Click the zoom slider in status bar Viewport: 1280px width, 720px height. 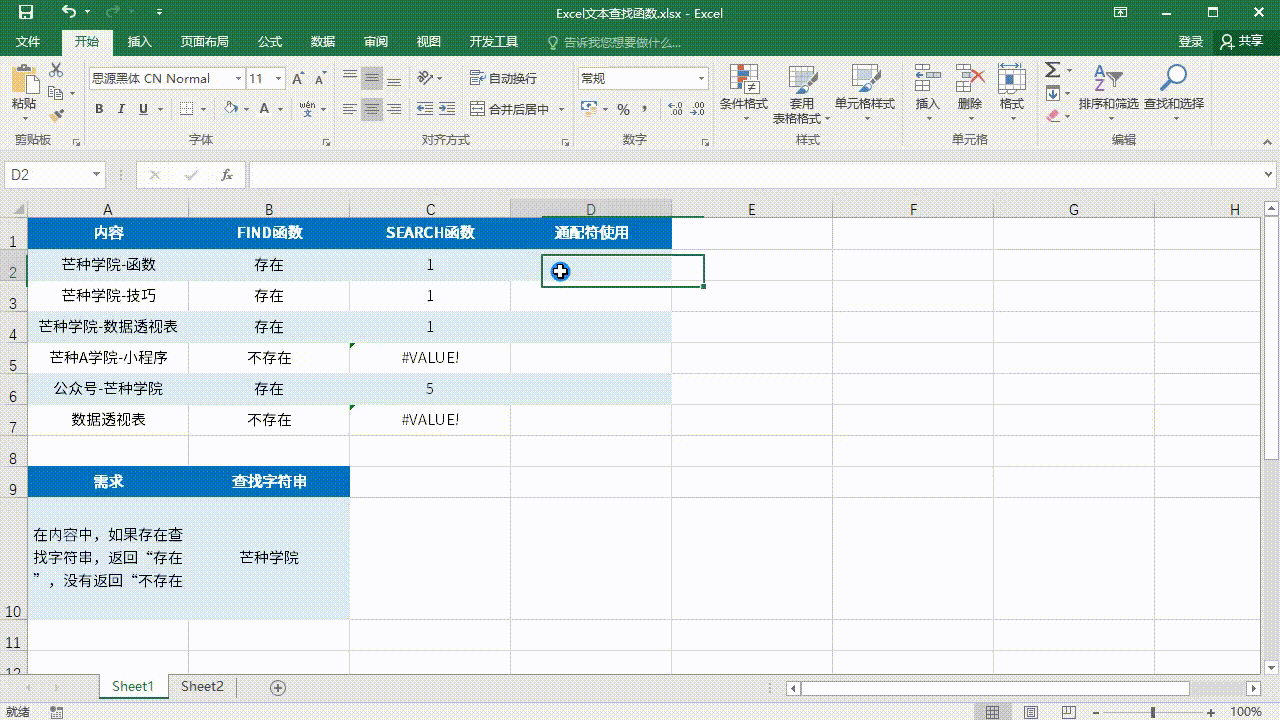1153,712
